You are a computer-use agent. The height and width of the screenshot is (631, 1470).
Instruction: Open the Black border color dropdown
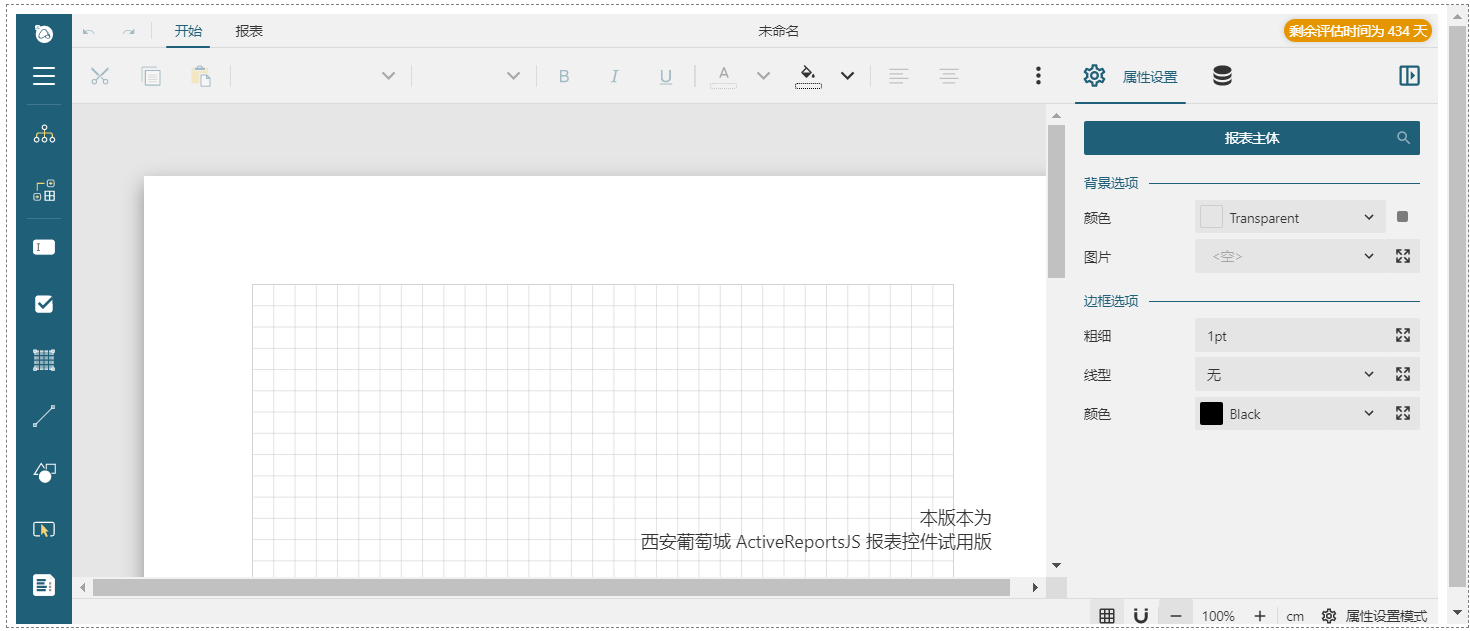pos(1290,413)
